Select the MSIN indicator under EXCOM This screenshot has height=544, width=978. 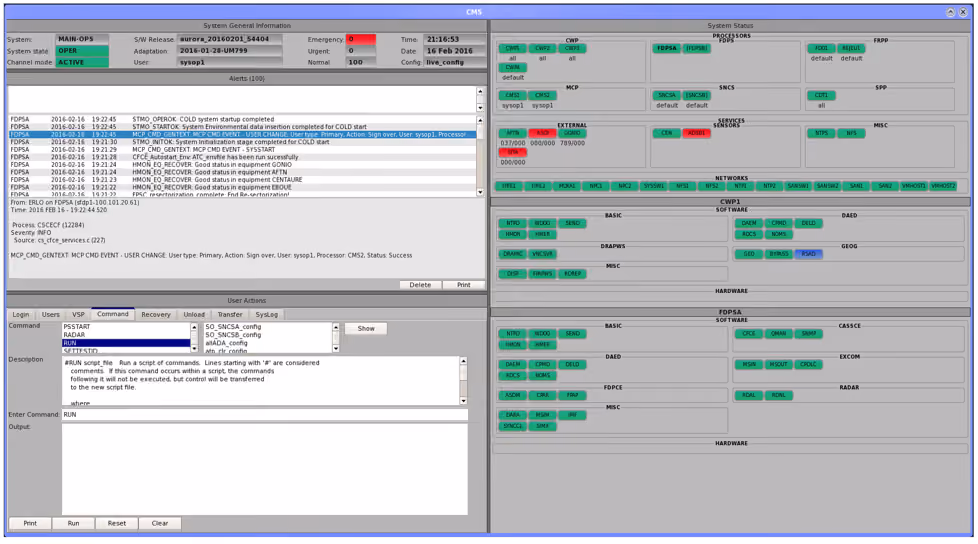coord(748,364)
